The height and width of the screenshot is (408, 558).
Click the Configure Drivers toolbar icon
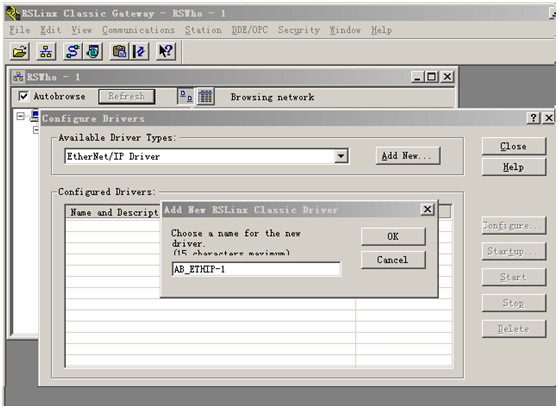(x=73, y=52)
